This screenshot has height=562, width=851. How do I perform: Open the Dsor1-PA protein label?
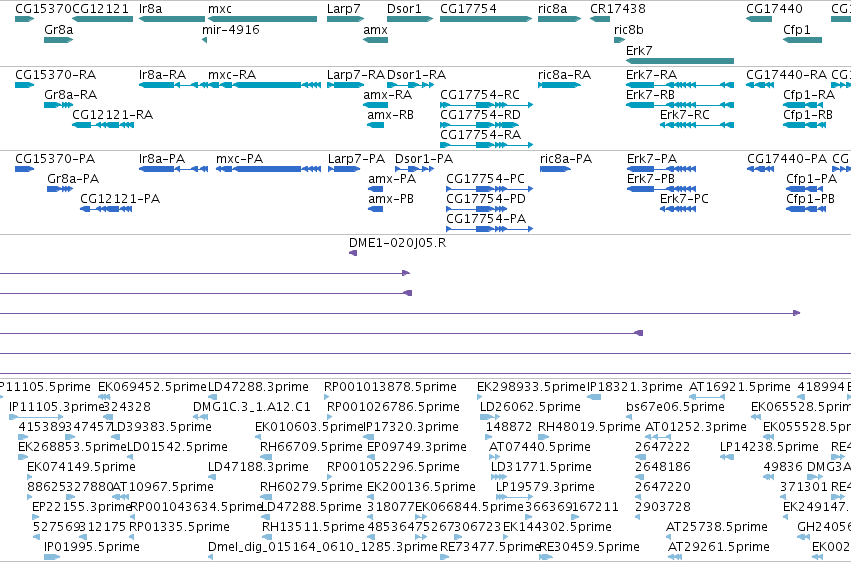424,159
